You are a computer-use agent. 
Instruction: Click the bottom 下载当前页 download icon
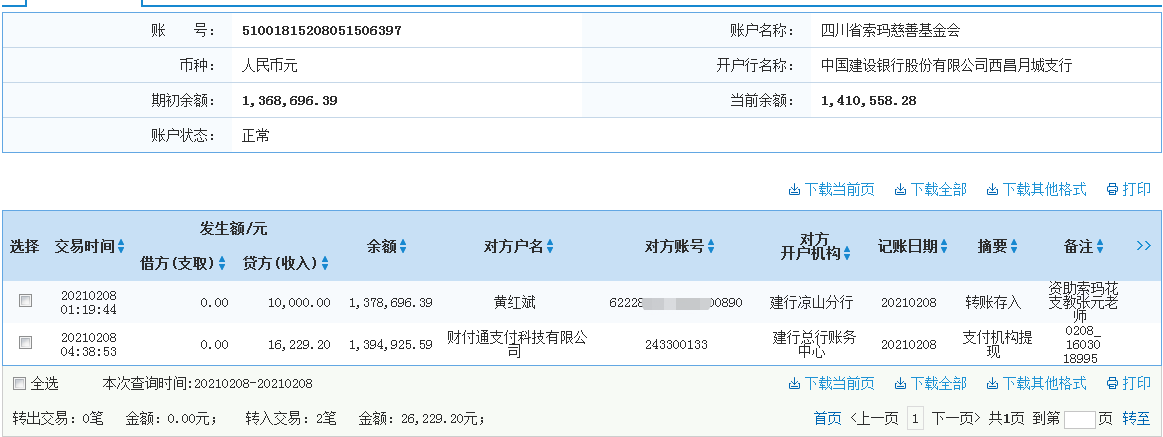pyautogui.click(x=794, y=384)
